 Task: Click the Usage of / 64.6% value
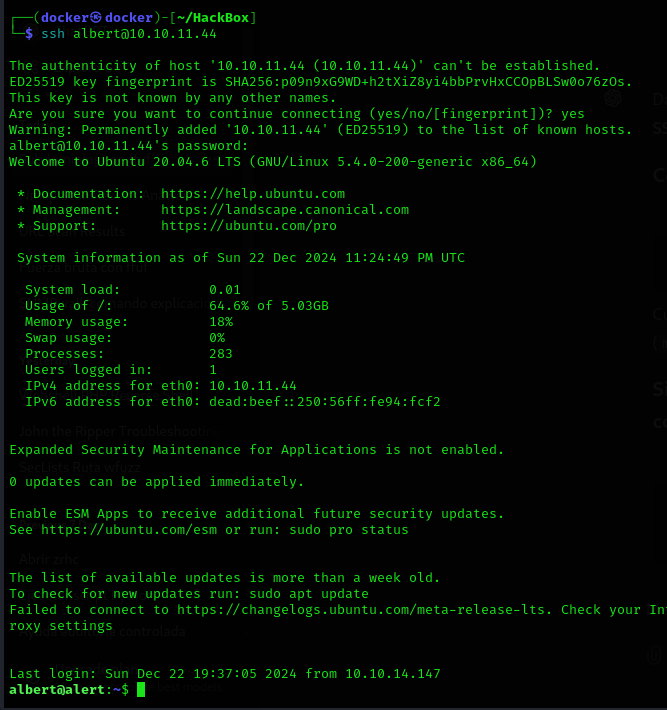268,306
